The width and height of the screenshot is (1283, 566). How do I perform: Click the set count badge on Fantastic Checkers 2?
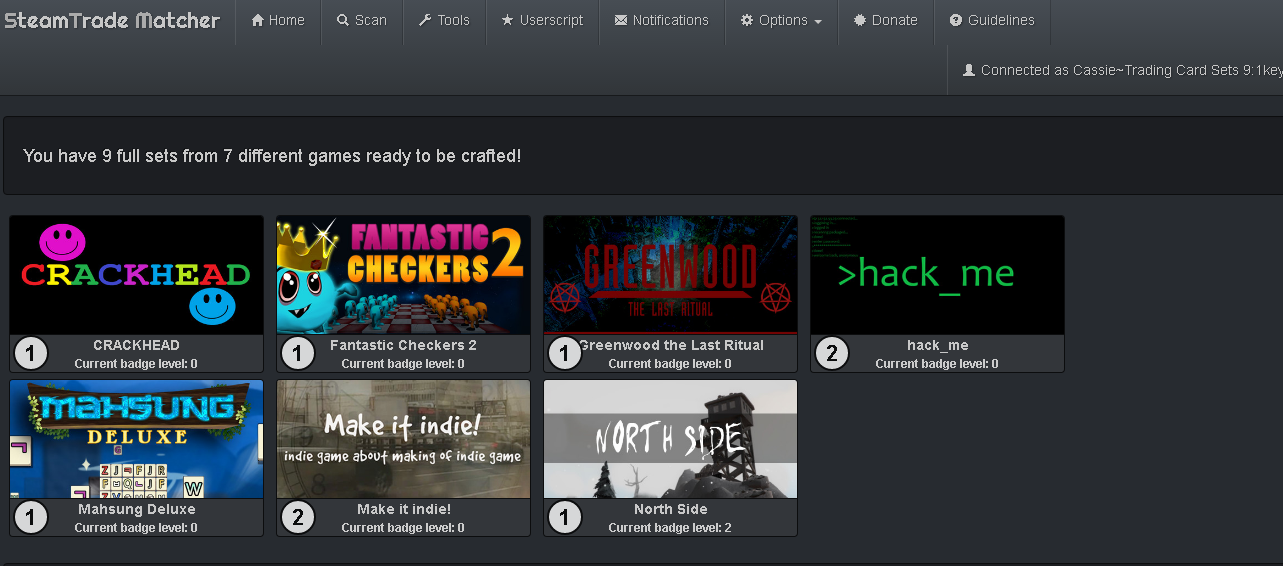click(298, 353)
